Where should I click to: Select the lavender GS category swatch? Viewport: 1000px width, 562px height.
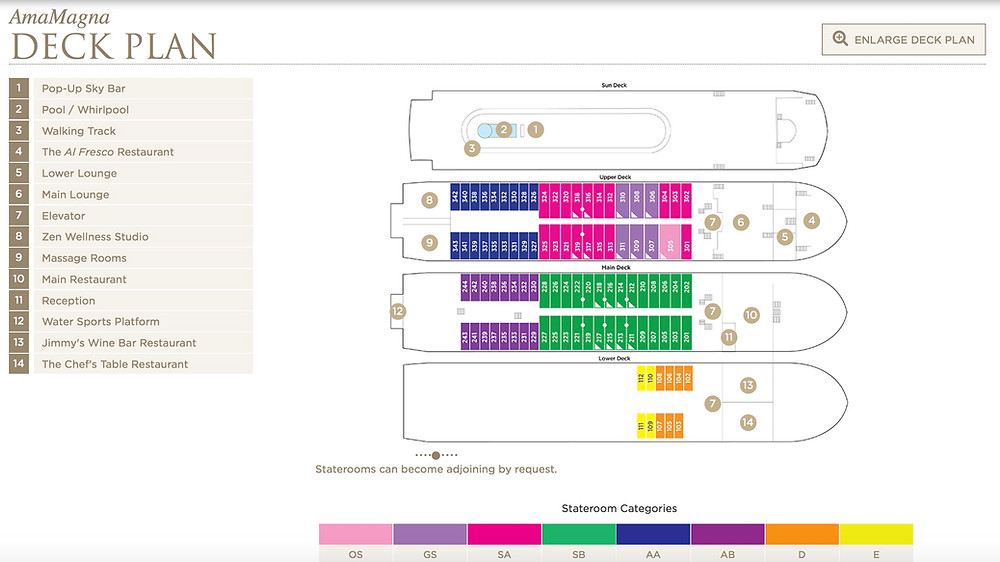point(430,535)
